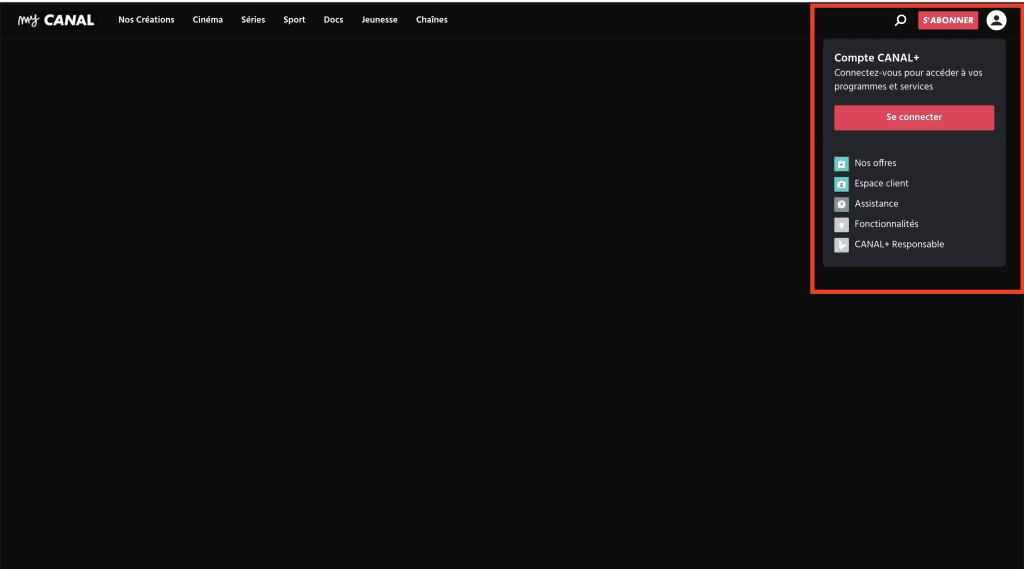Open the Docs section
This screenshot has height=569, width=1024.
[x=333, y=20]
